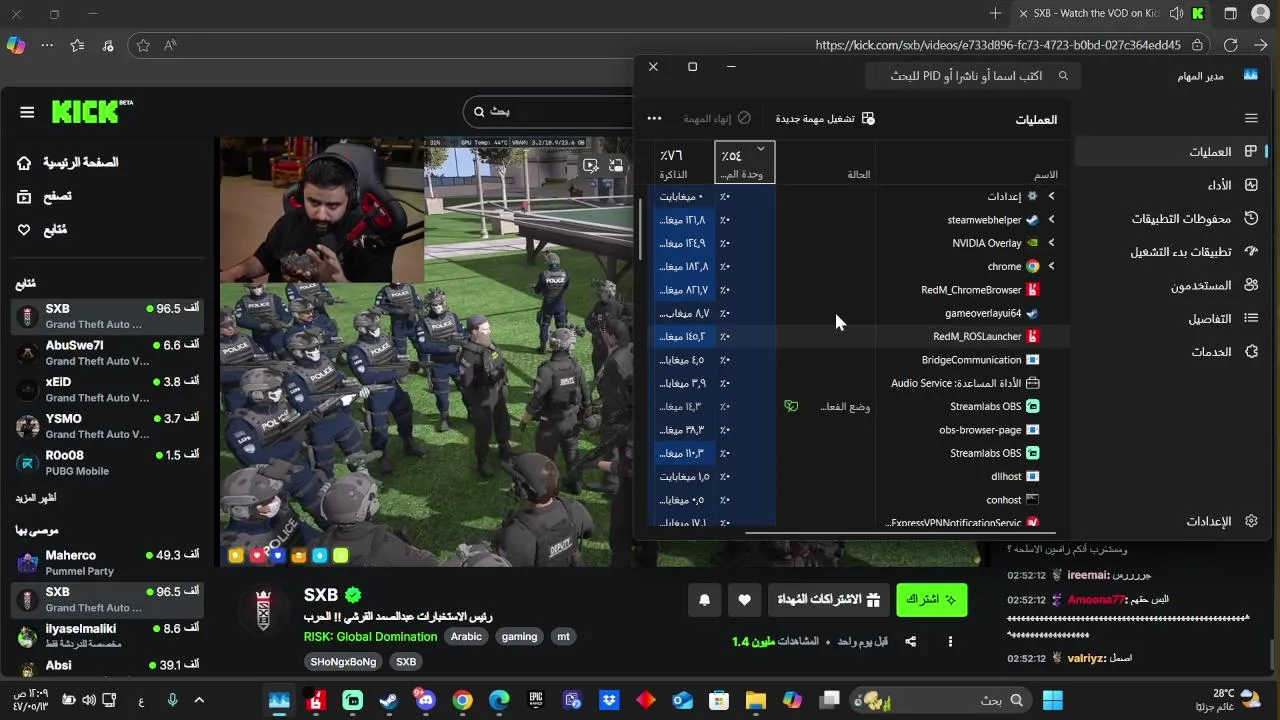1280x720 pixels.
Task: Open ilyaselmaliki channel in recommended list
Action: coord(108,636)
